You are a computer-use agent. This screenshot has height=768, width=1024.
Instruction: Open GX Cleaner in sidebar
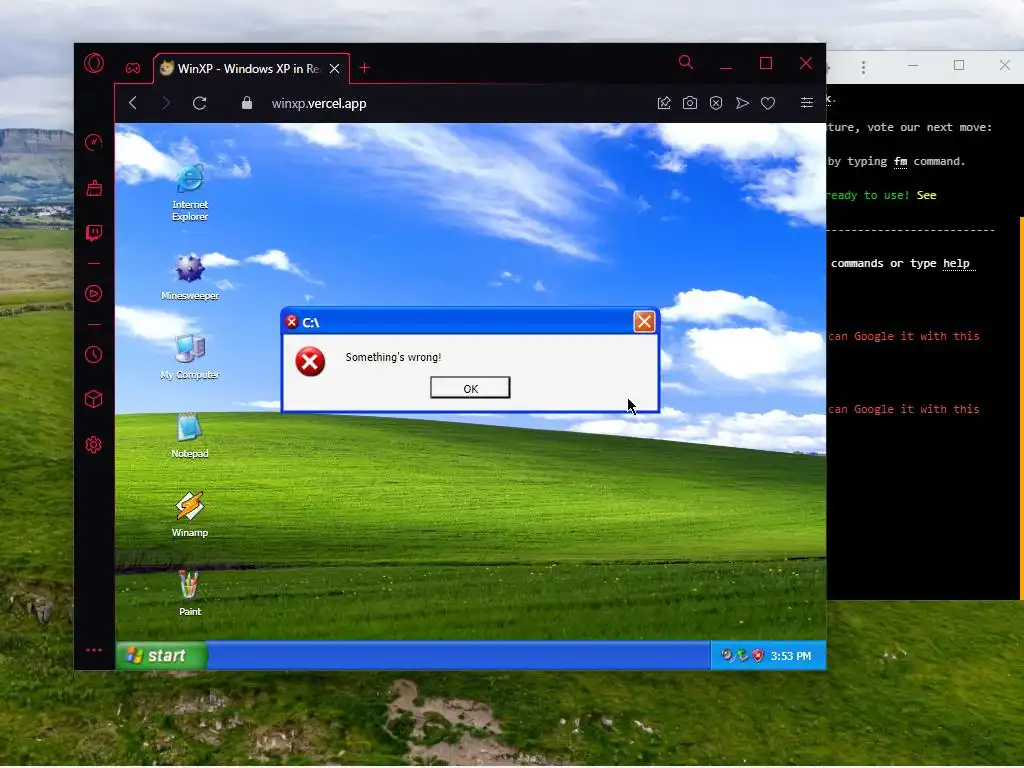click(x=94, y=189)
